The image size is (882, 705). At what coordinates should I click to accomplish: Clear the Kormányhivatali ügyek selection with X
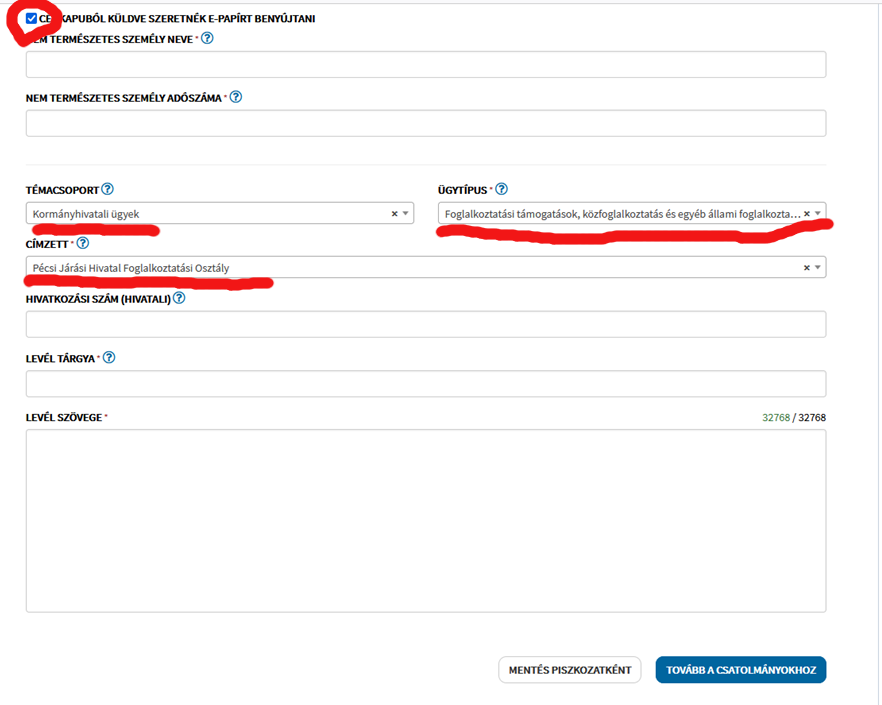coord(394,213)
